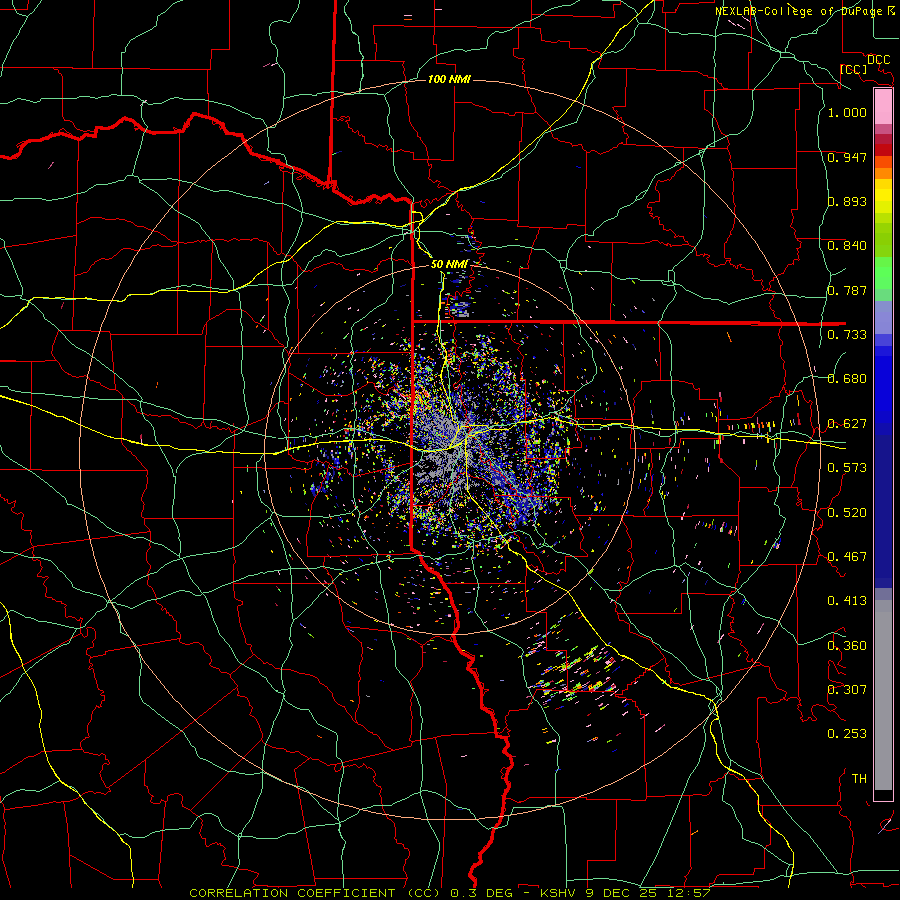Click the 0.893 scale value
900x900 pixels.
(x=847, y=201)
